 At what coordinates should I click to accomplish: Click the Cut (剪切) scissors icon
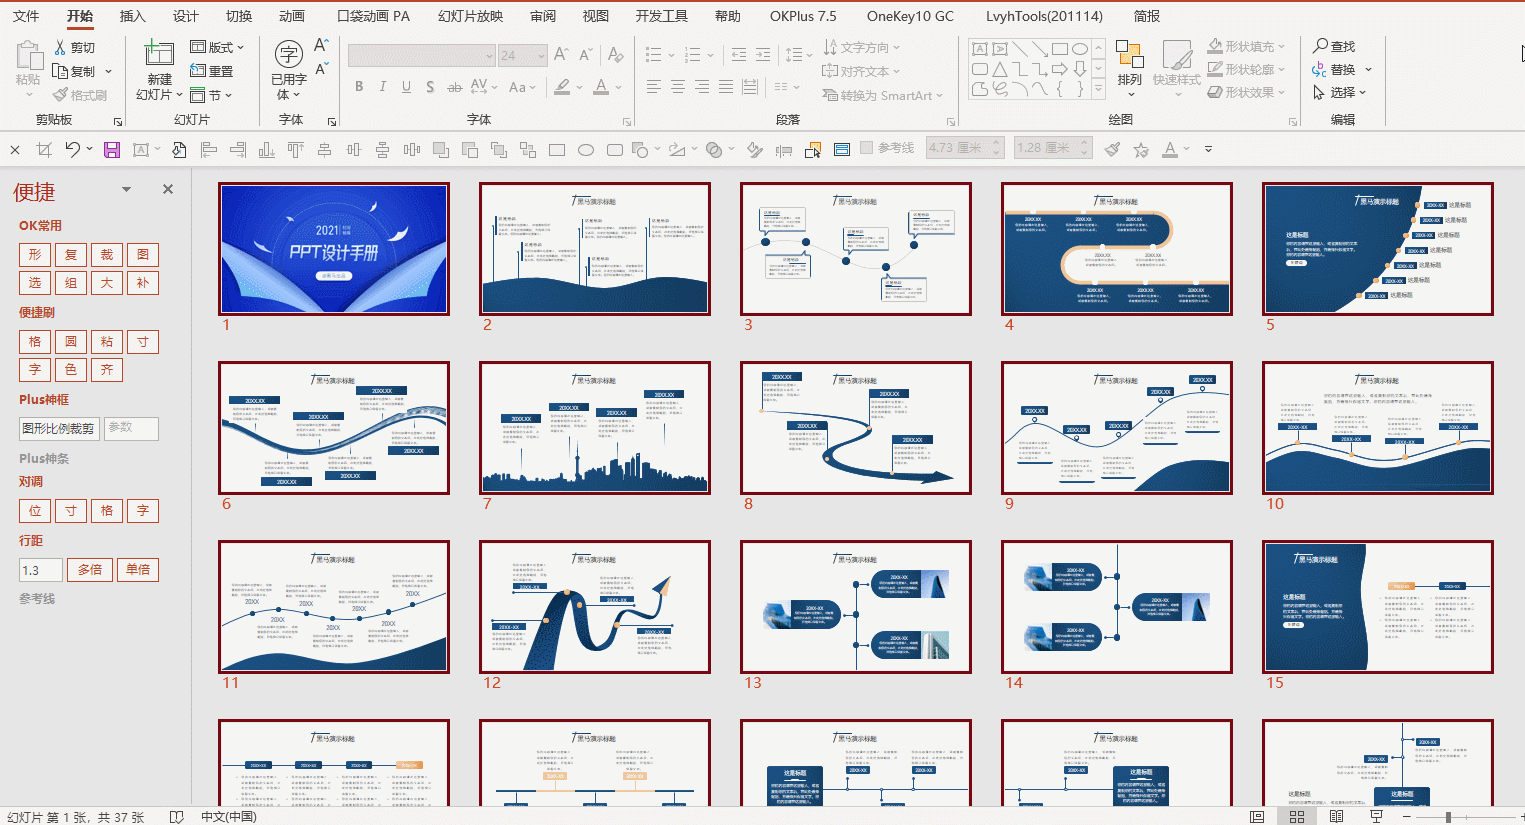click(x=60, y=47)
